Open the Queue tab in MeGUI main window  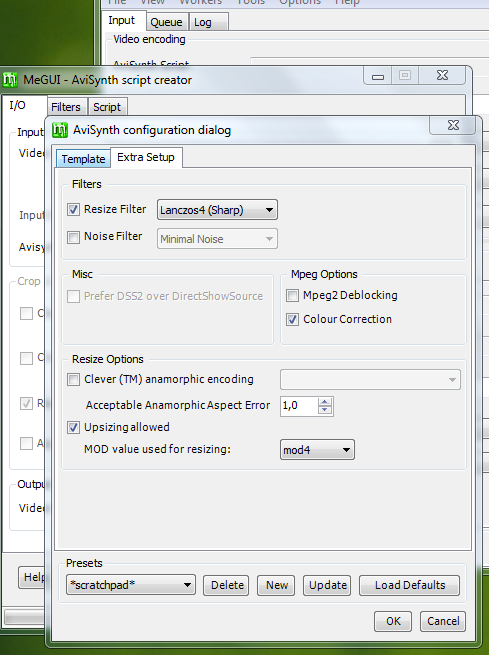[166, 22]
